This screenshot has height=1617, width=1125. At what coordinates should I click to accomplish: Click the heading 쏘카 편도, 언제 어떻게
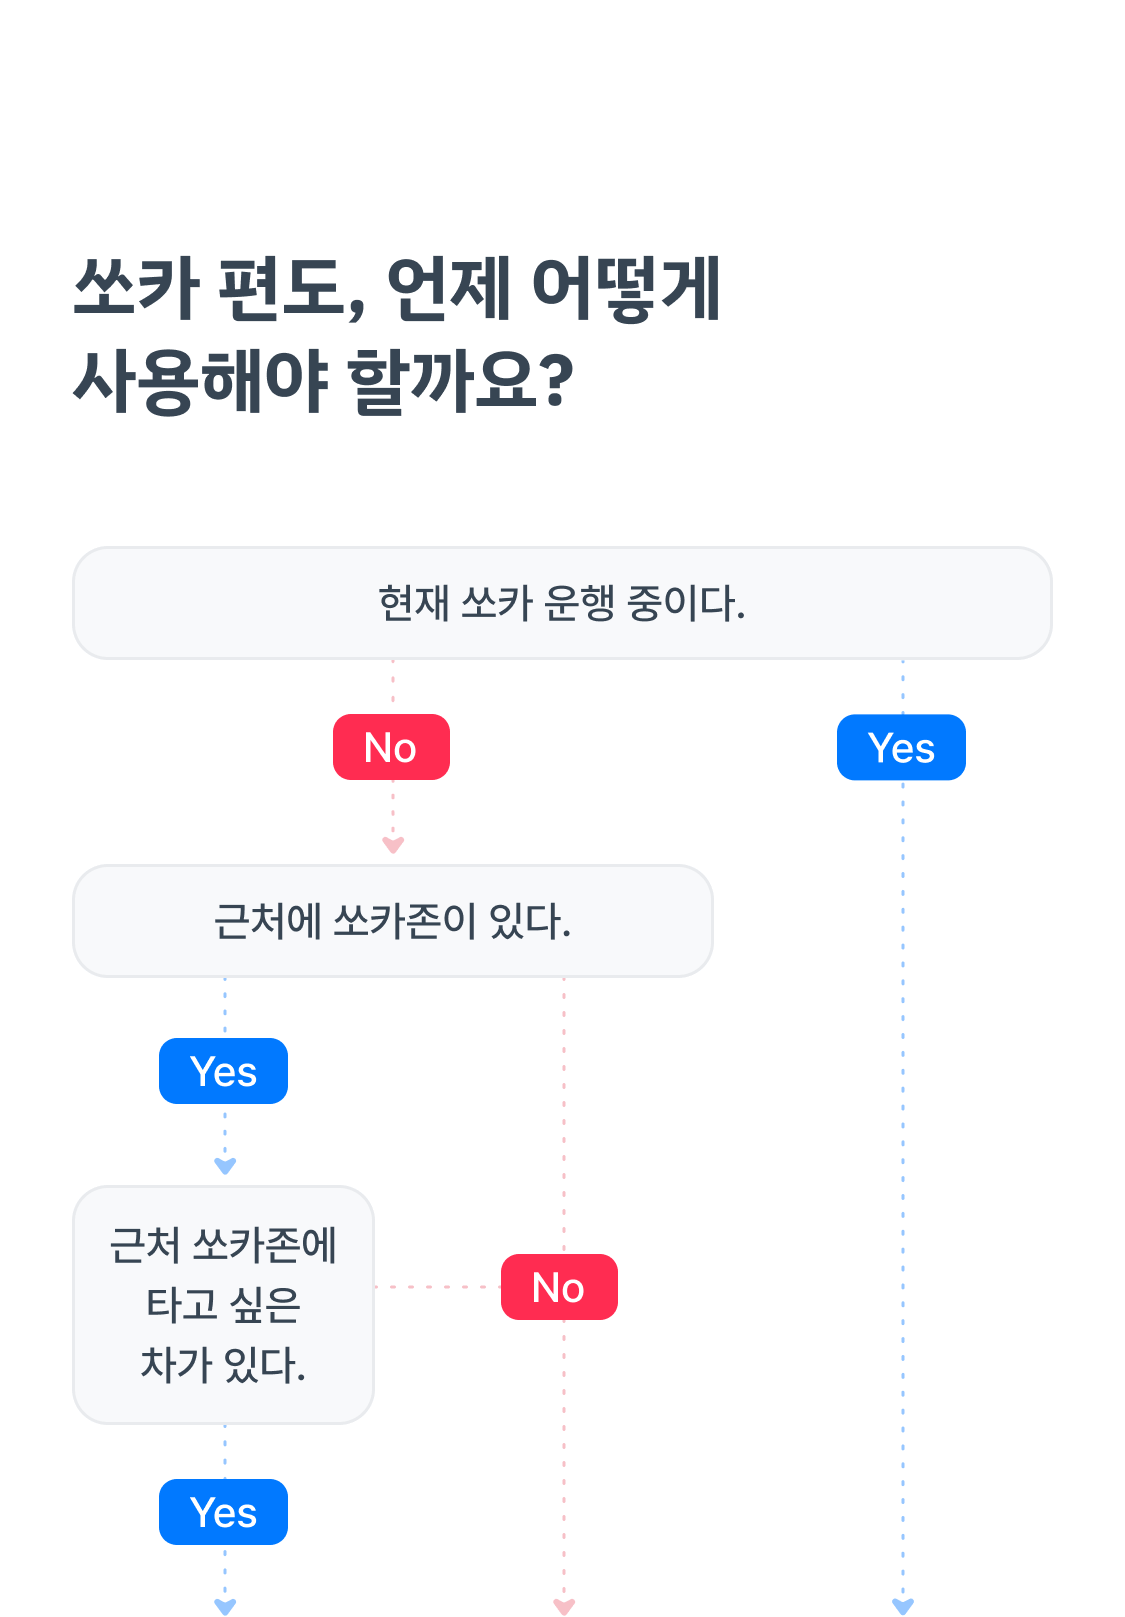tap(397, 289)
